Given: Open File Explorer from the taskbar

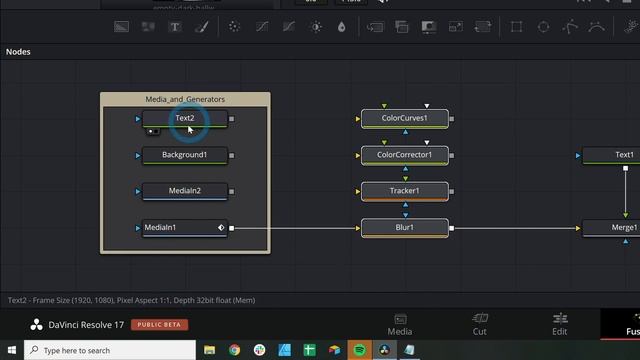Looking at the screenshot, I should click(x=209, y=350).
